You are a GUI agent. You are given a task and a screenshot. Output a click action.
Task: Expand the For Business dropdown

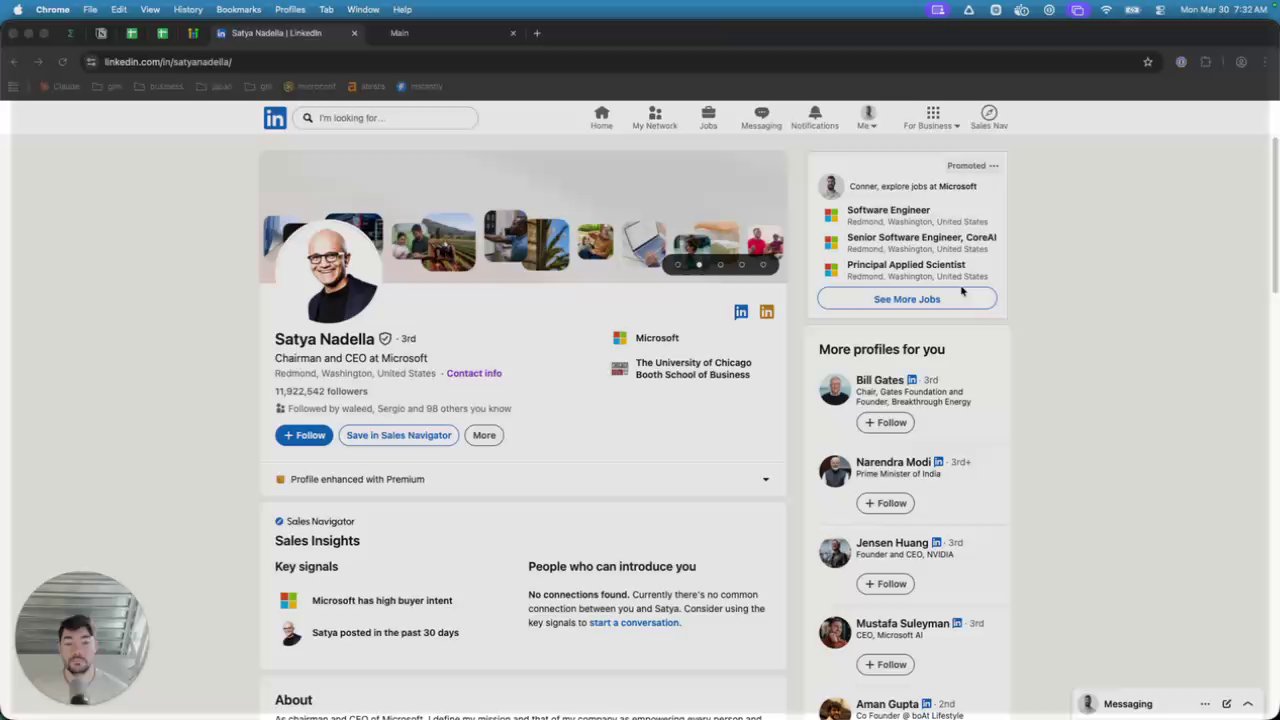(932, 117)
